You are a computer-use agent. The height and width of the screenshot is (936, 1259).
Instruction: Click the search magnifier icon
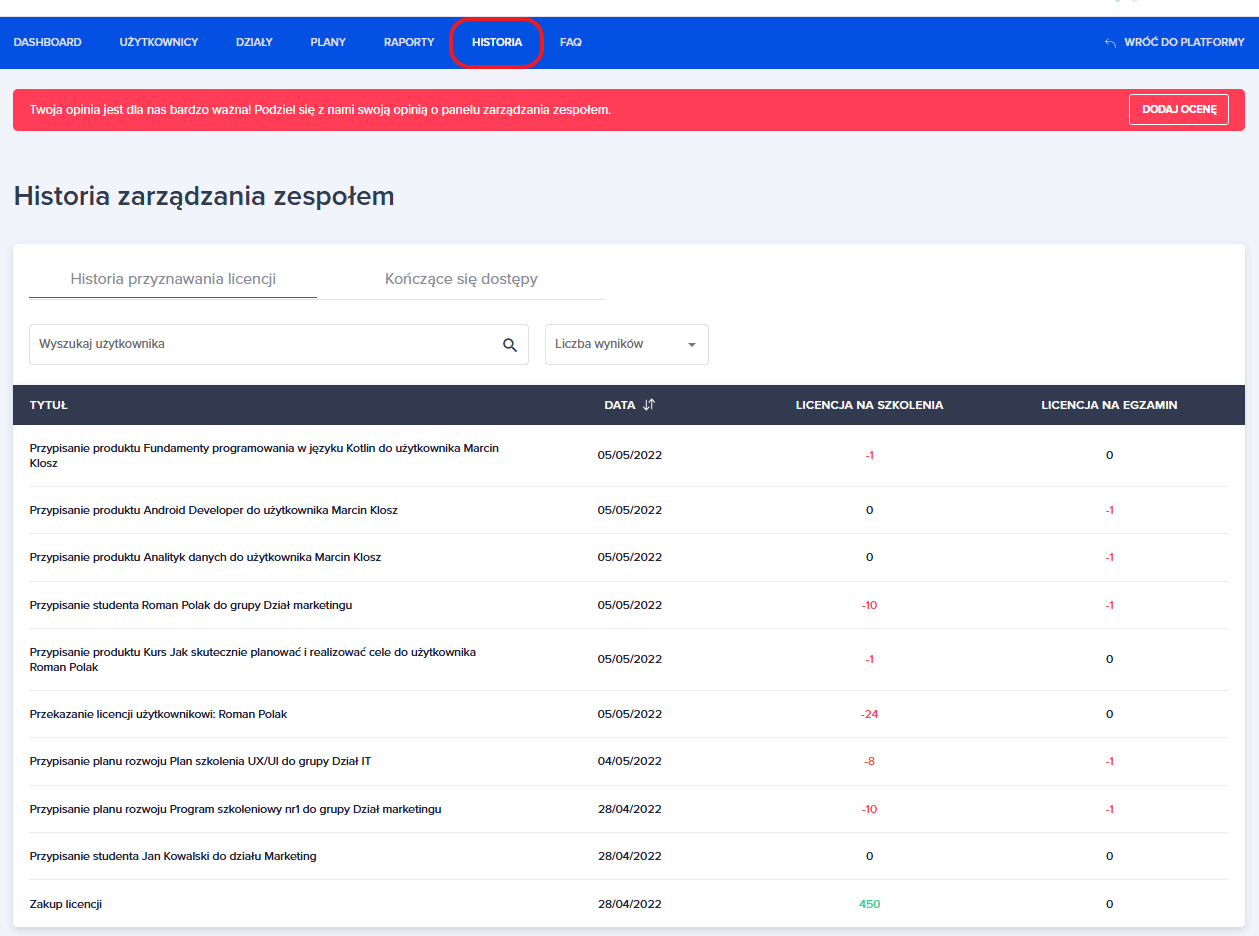click(x=509, y=345)
